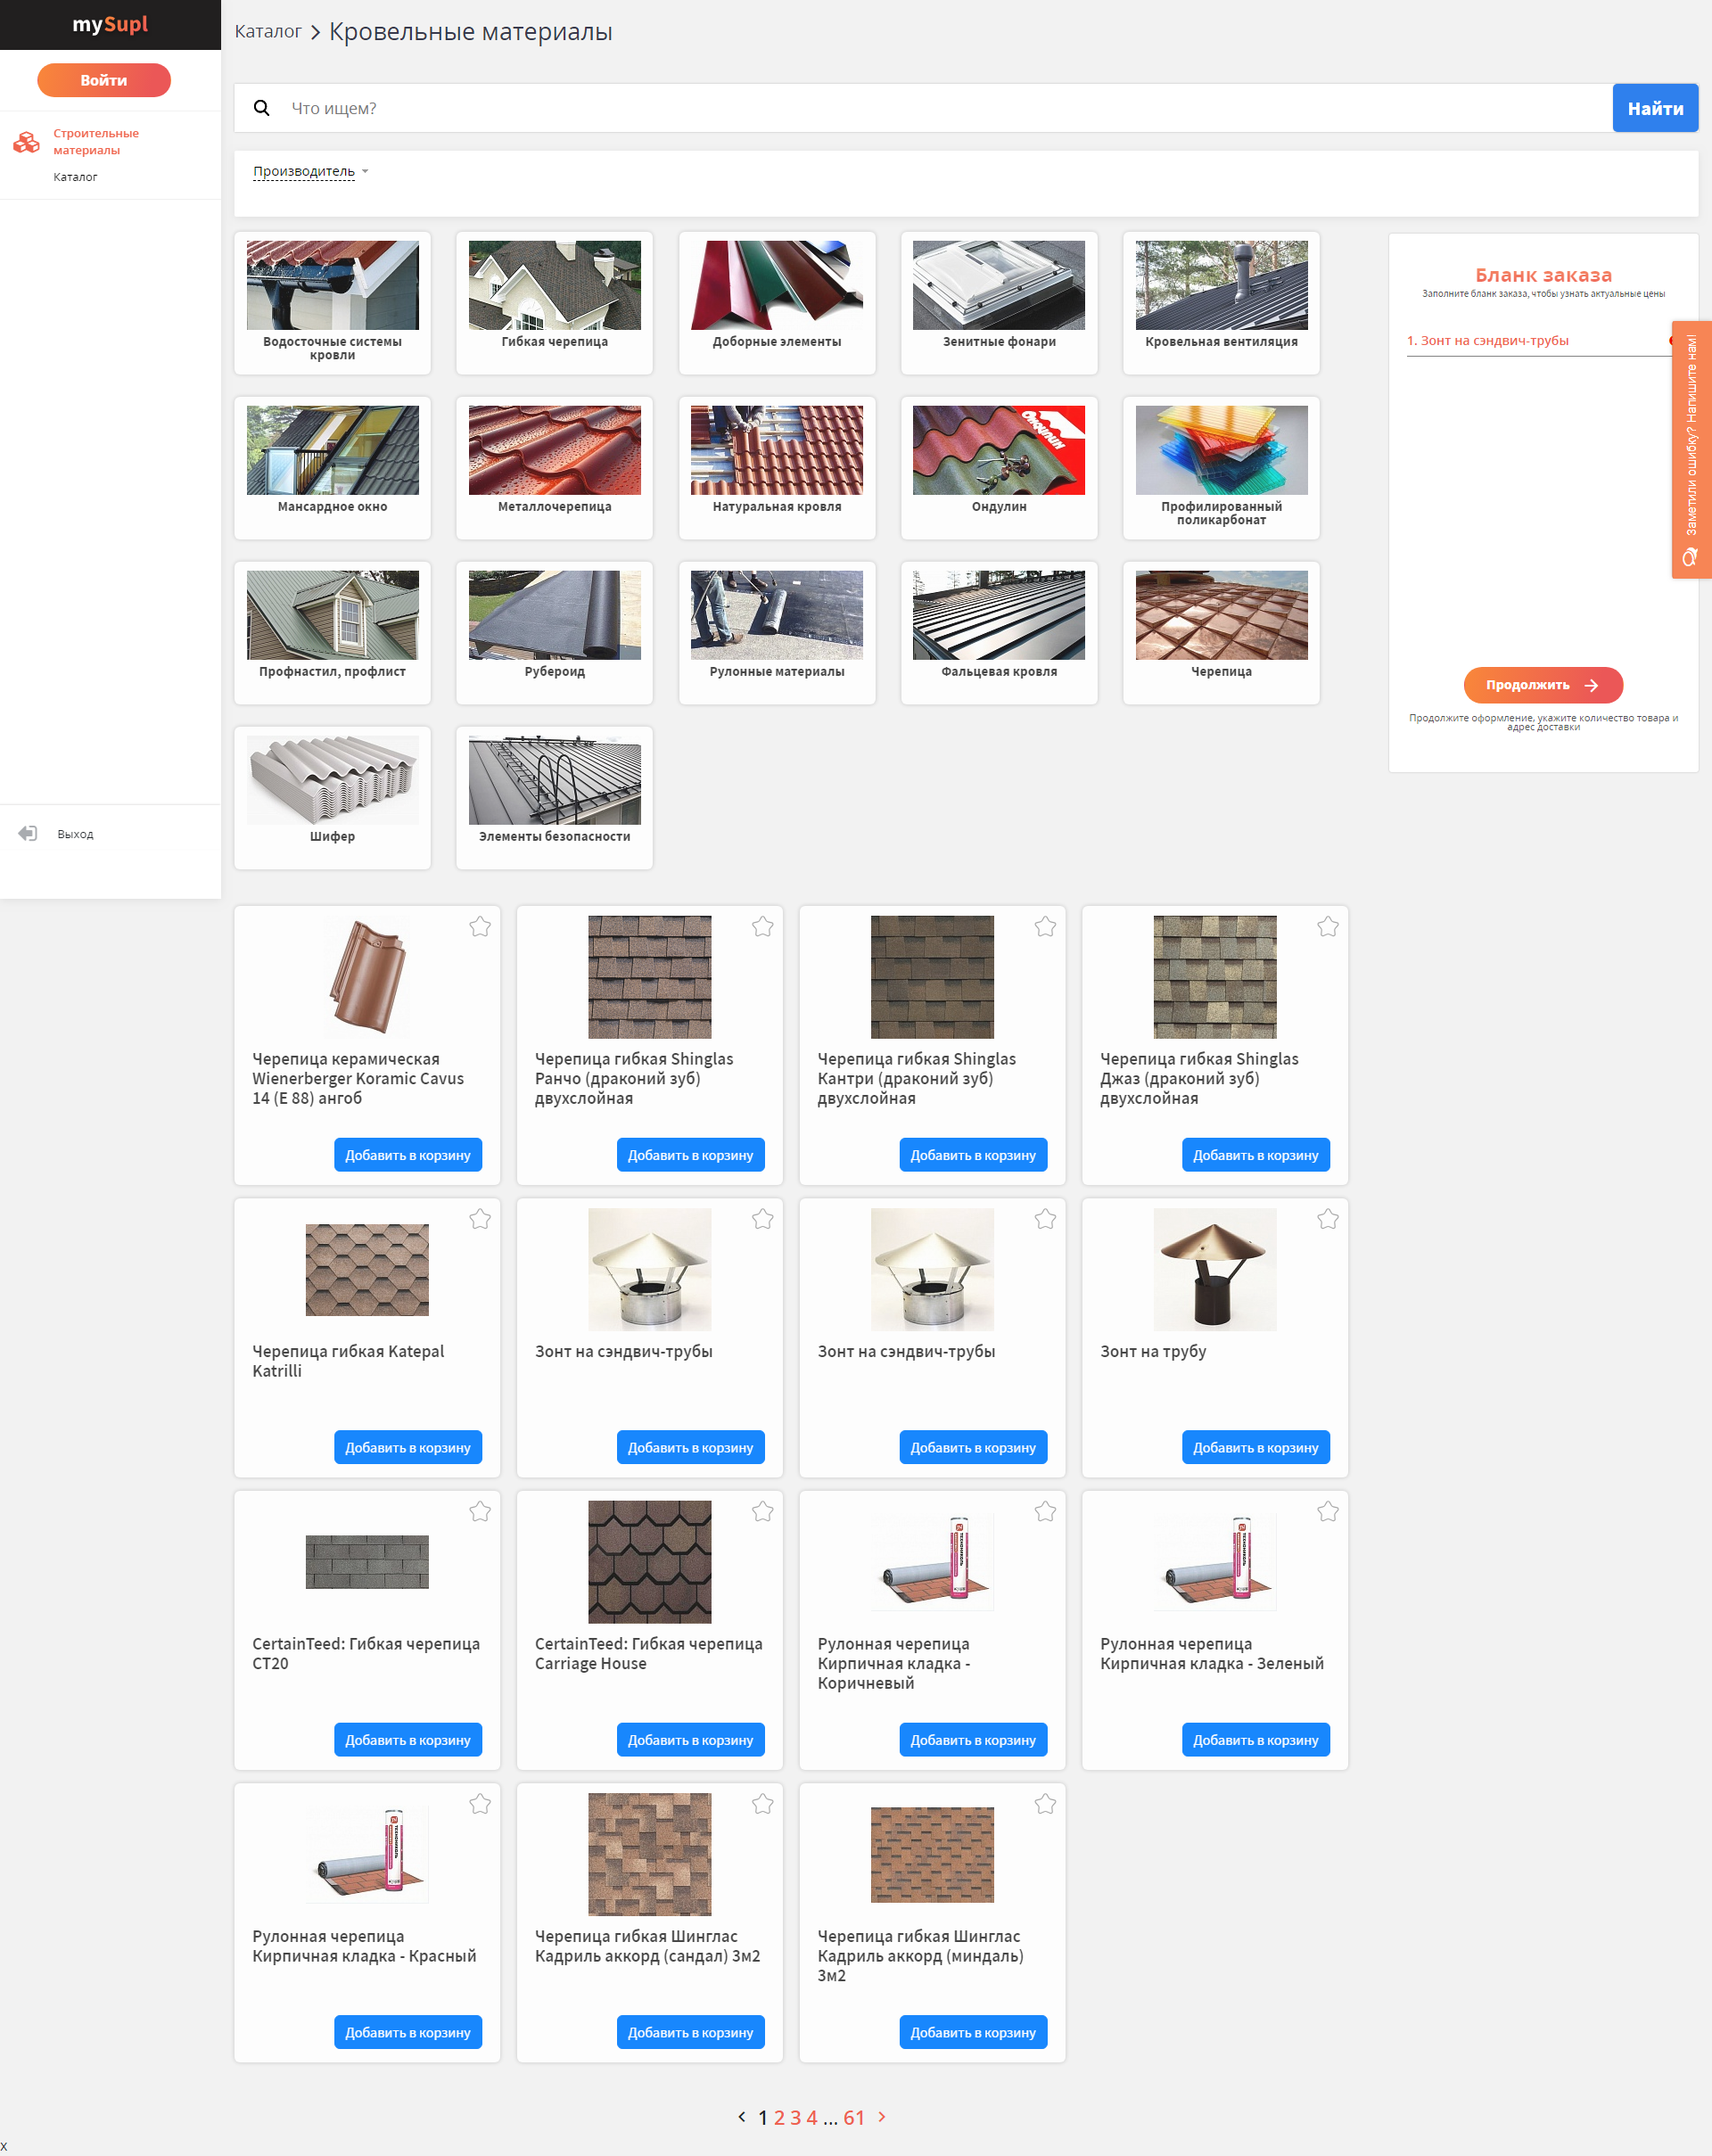This screenshot has height=2156, width=1712.
Task: Star the Katepal Katrilli shingle product
Action: [x=480, y=1219]
